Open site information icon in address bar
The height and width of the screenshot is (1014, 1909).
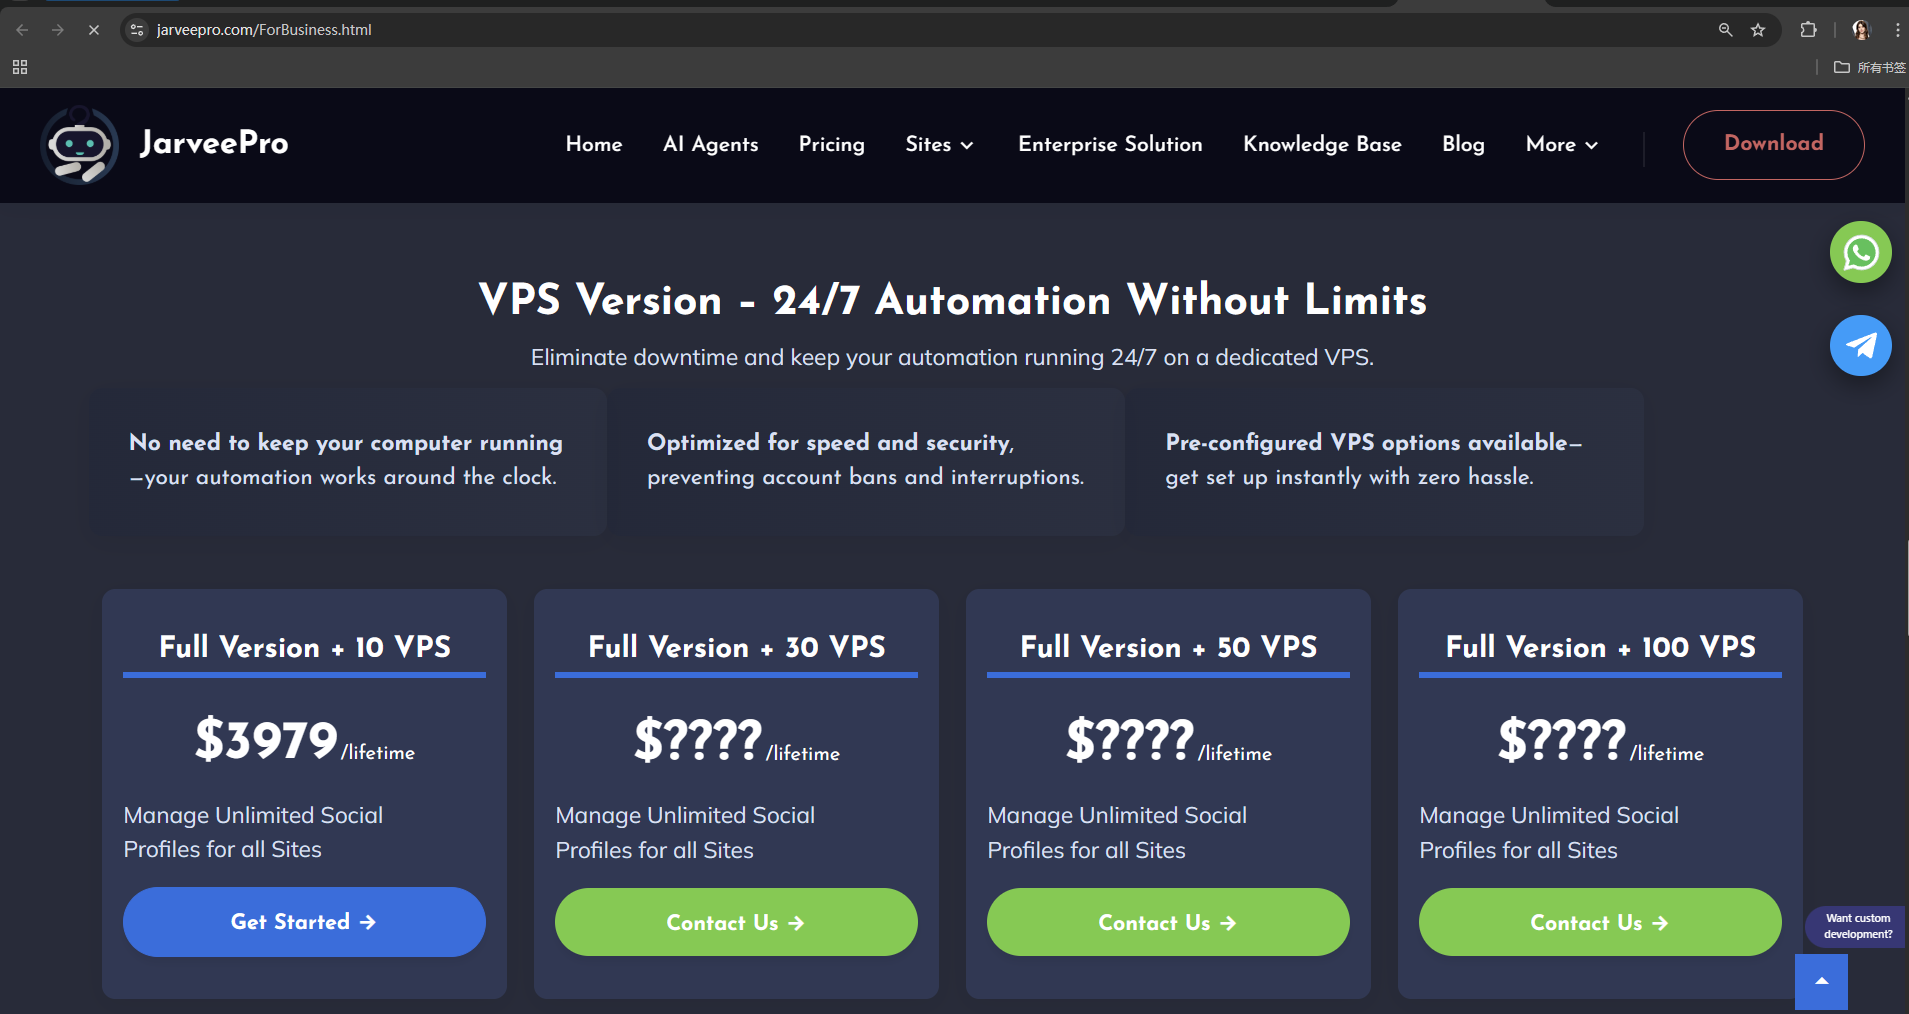138,30
